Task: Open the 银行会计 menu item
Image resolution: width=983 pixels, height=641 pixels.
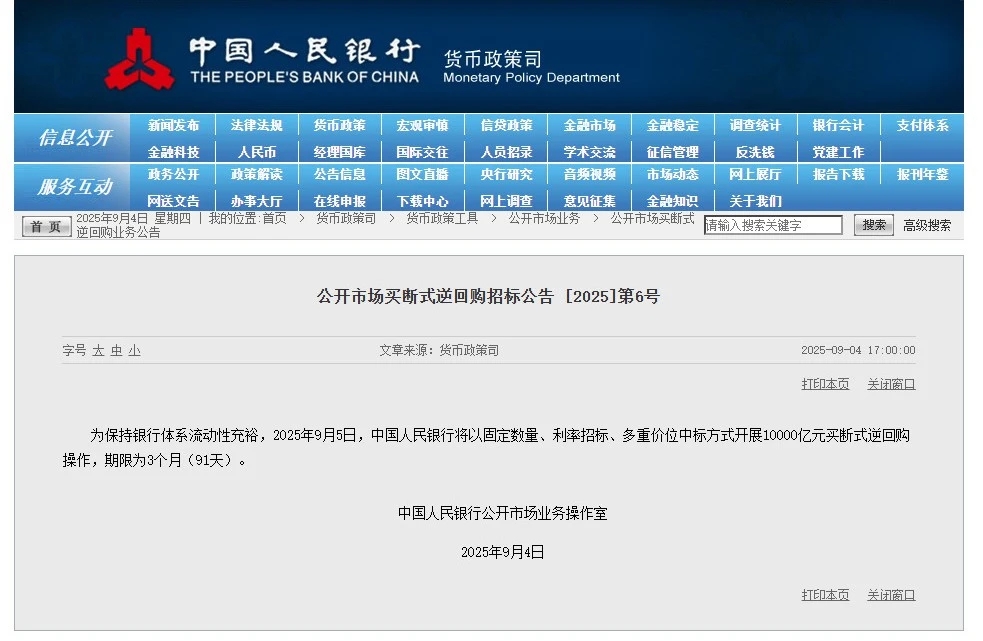Action: pos(838,125)
